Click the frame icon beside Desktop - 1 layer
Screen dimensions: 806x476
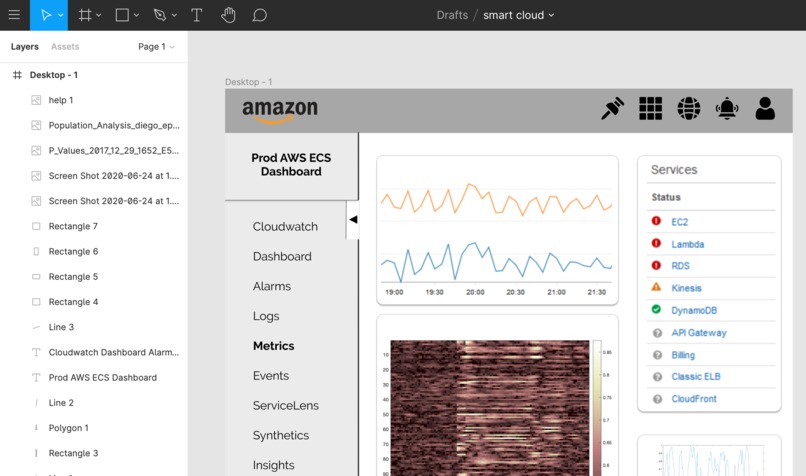(x=17, y=75)
